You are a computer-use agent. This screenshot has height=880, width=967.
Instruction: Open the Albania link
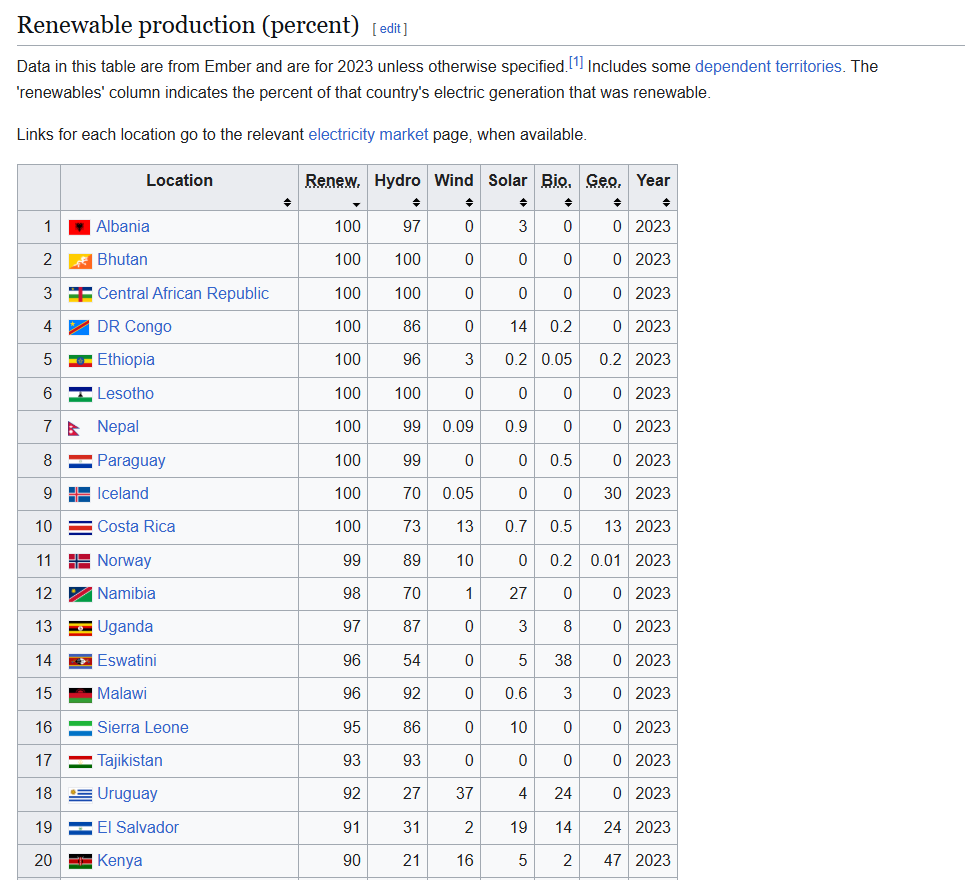pos(123,226)
